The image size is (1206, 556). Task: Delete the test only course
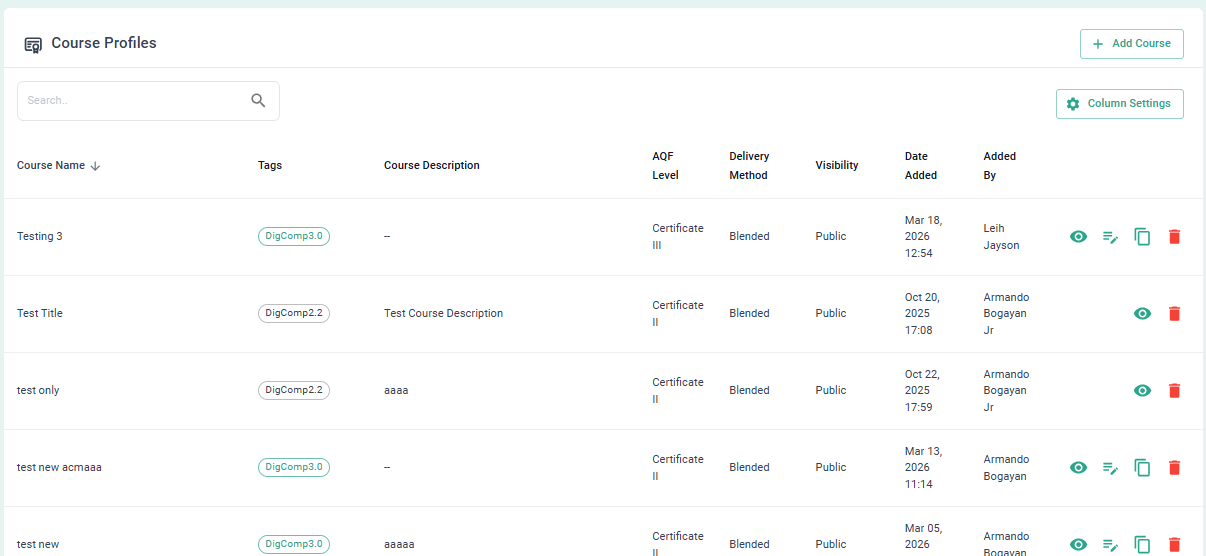(1174, 391)
